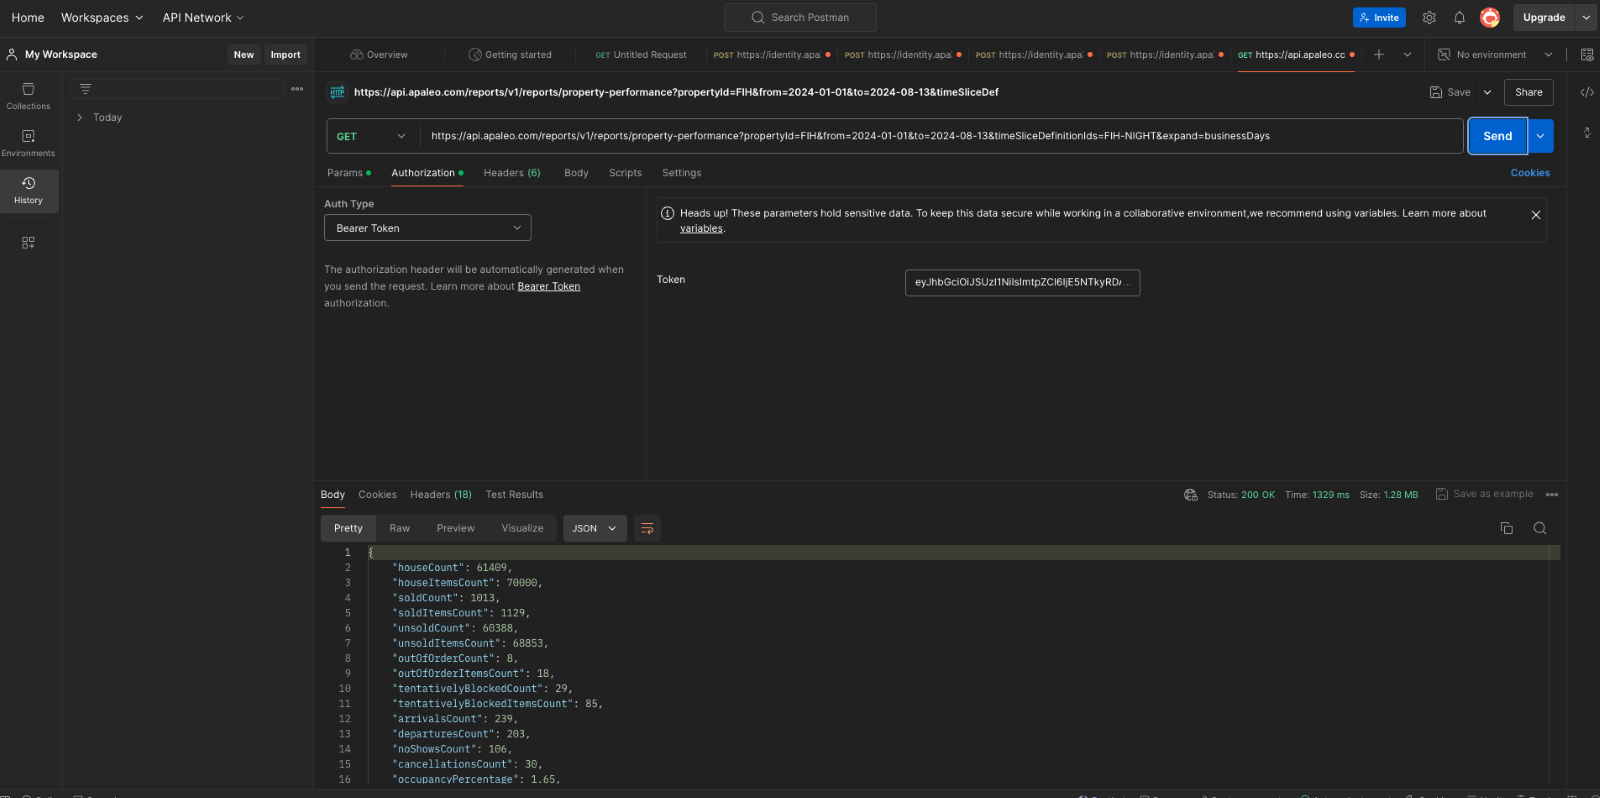Image resolution: width=1600 pixels, height=798 pixels.
Task: Open the environment quick look icon
Action: tap(1587, 54)
